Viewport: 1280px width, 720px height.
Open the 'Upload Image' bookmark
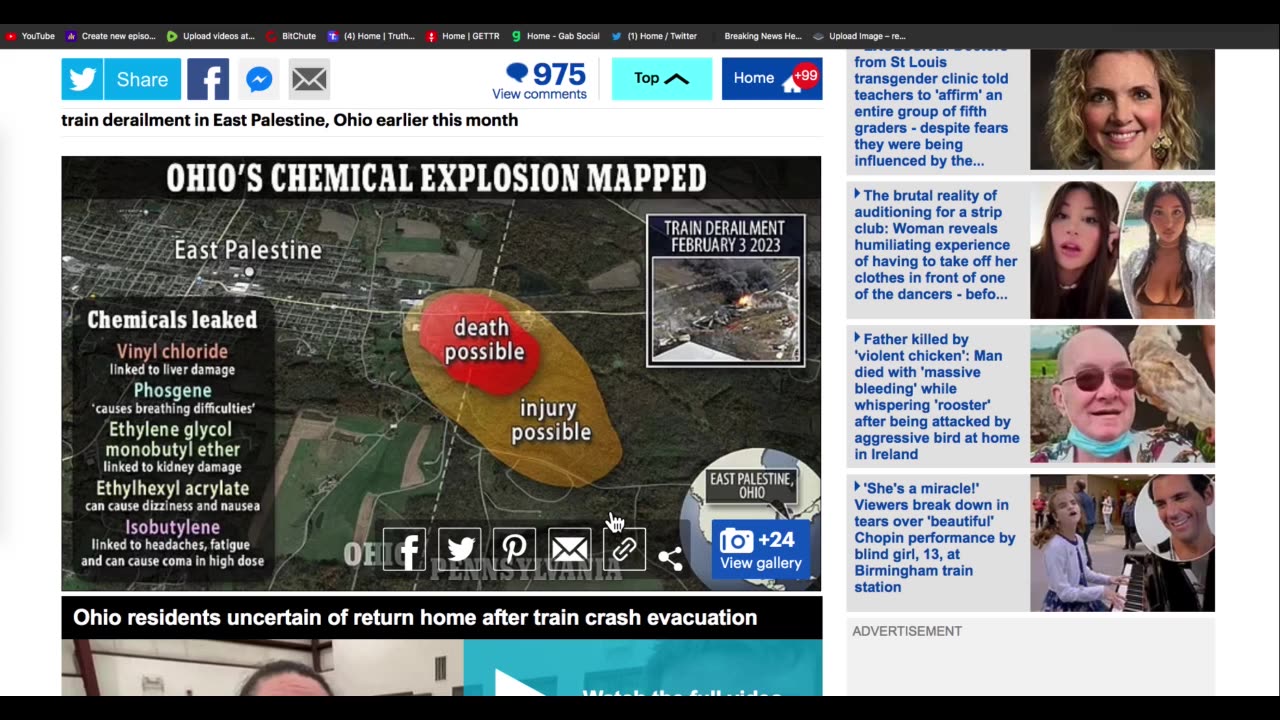(x=859, y=36)
